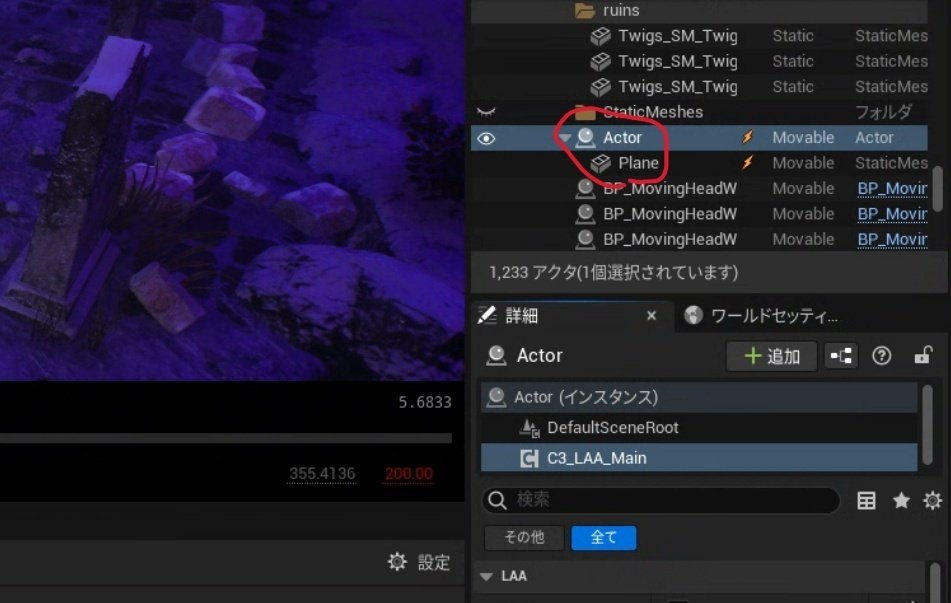Click the lightning icon on Plane row

pyautogui.click(x=748, y=163)
